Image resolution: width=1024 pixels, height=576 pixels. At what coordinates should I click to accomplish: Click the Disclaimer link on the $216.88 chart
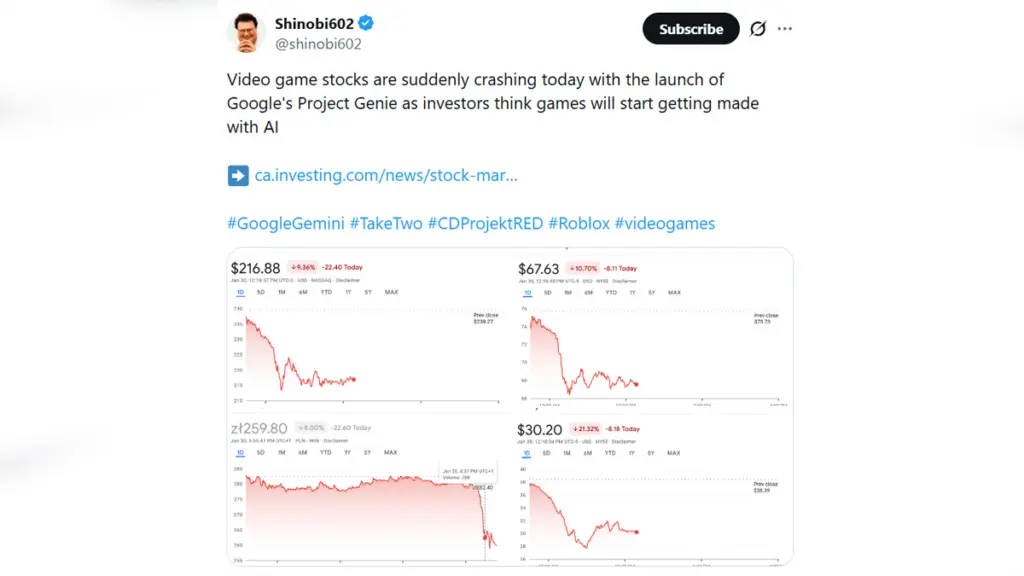(x=347, y=280)
